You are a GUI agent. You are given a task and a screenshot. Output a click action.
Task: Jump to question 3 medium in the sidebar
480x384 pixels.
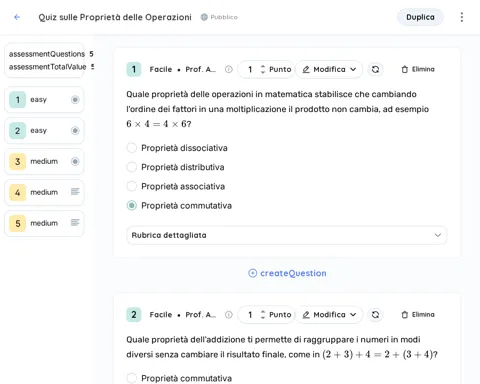44,162
